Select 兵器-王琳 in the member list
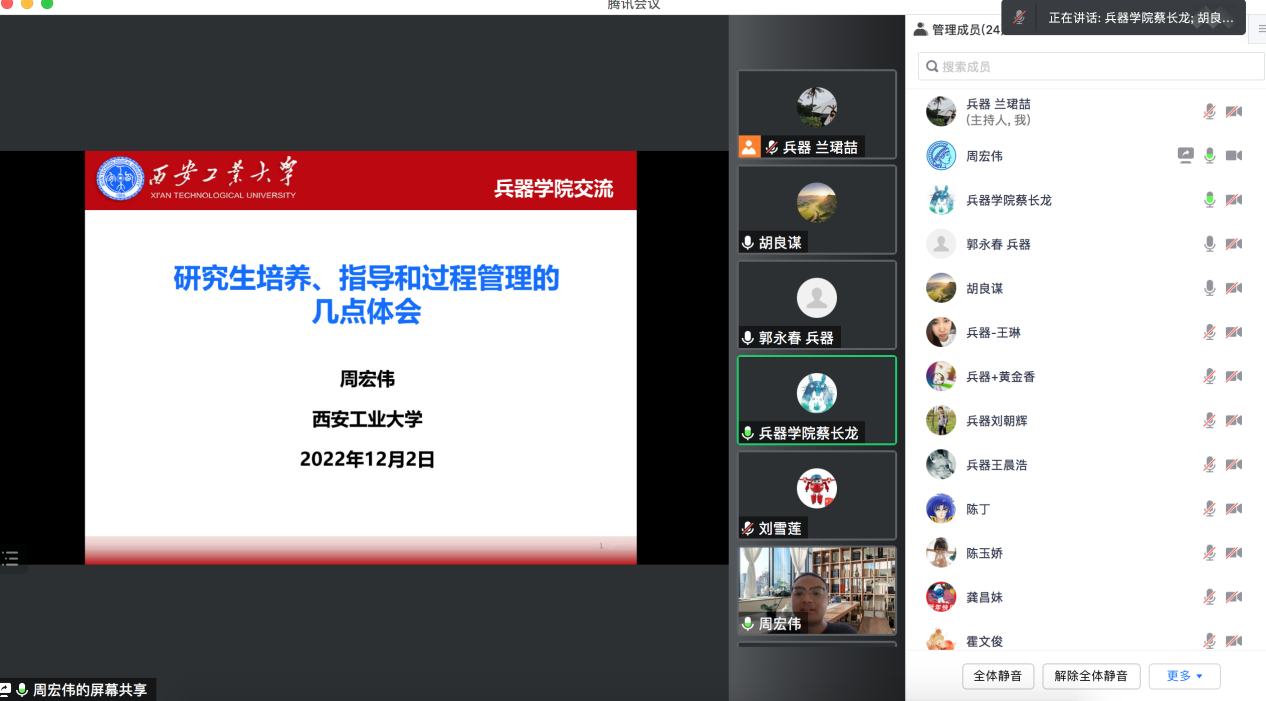 click(993, 332)
